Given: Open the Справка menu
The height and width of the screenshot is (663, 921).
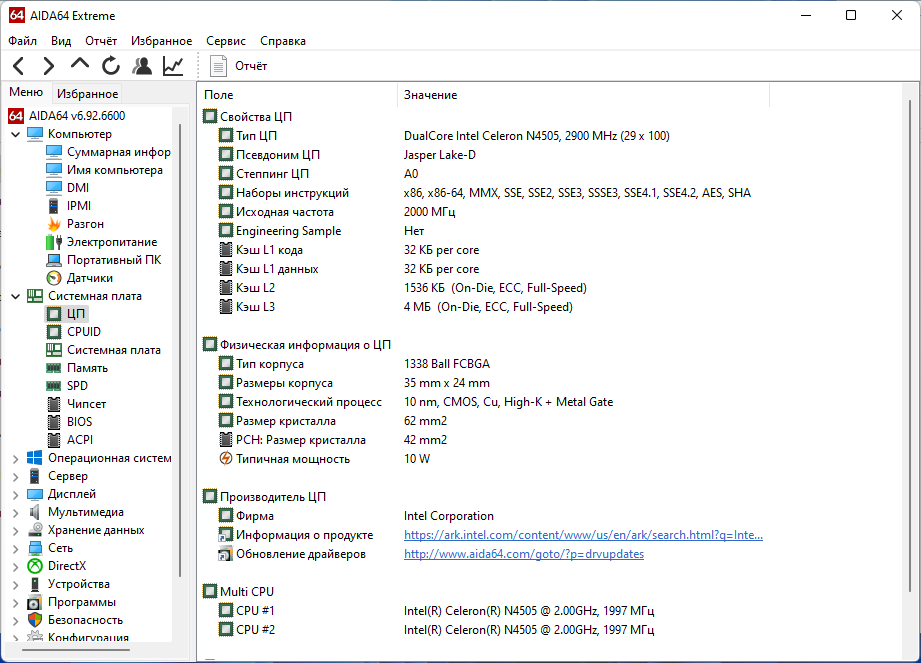Looking at the screenshot, I should 283,41.
